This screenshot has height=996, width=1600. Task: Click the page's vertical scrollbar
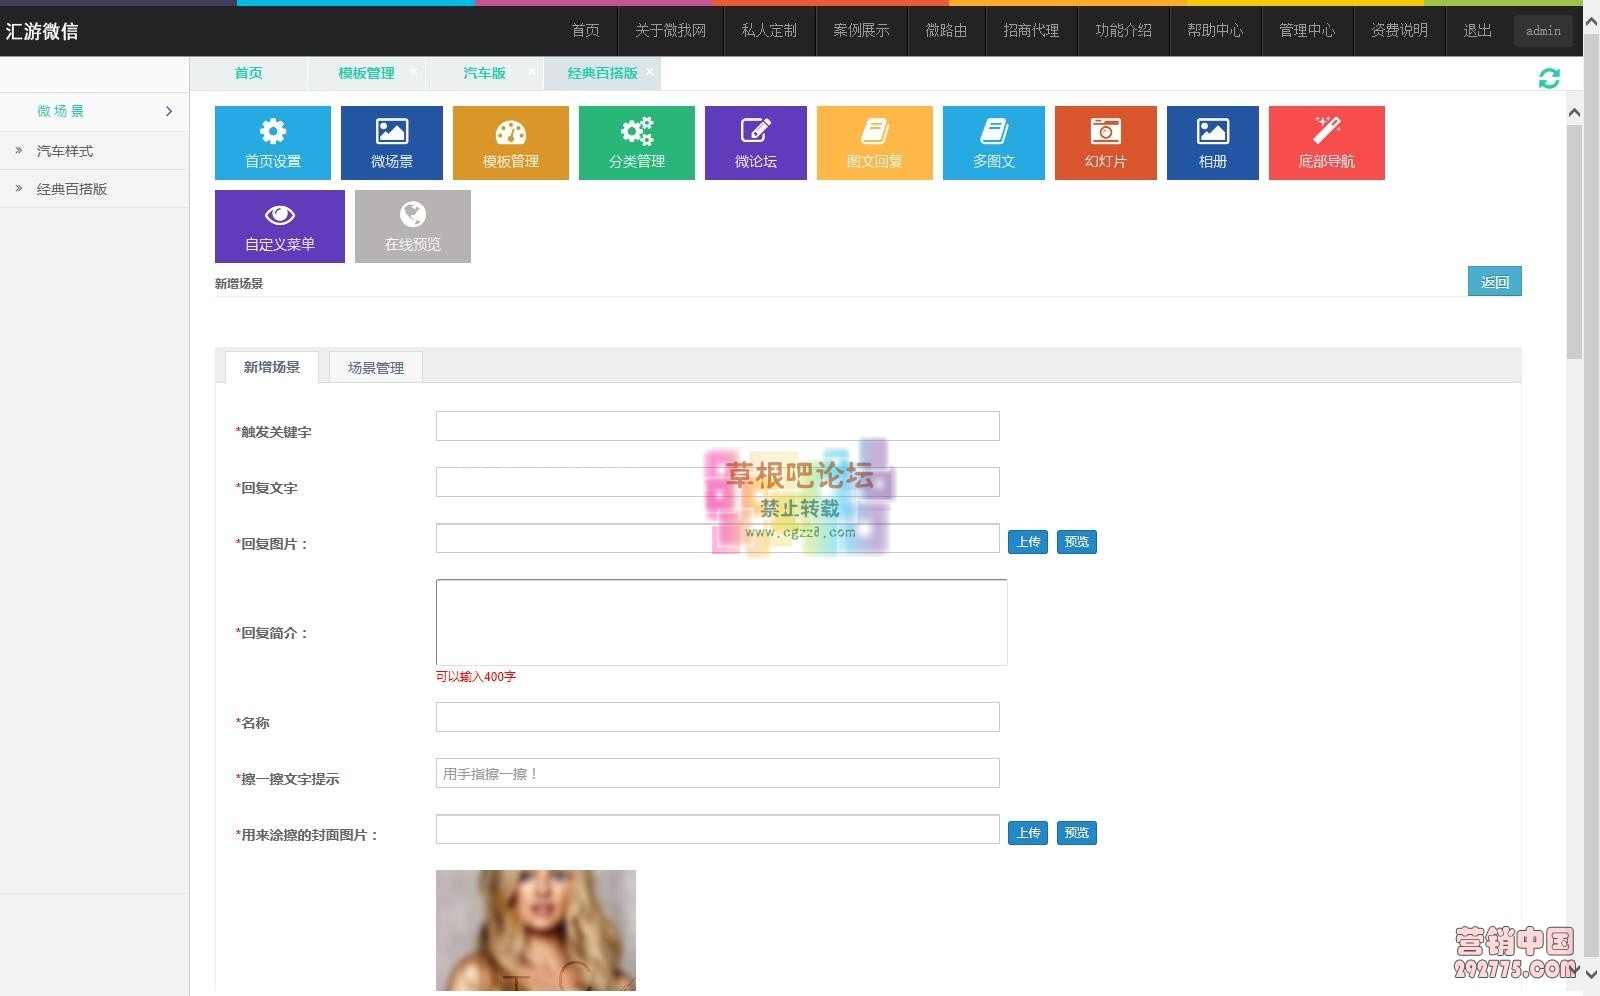(1574, 240)
